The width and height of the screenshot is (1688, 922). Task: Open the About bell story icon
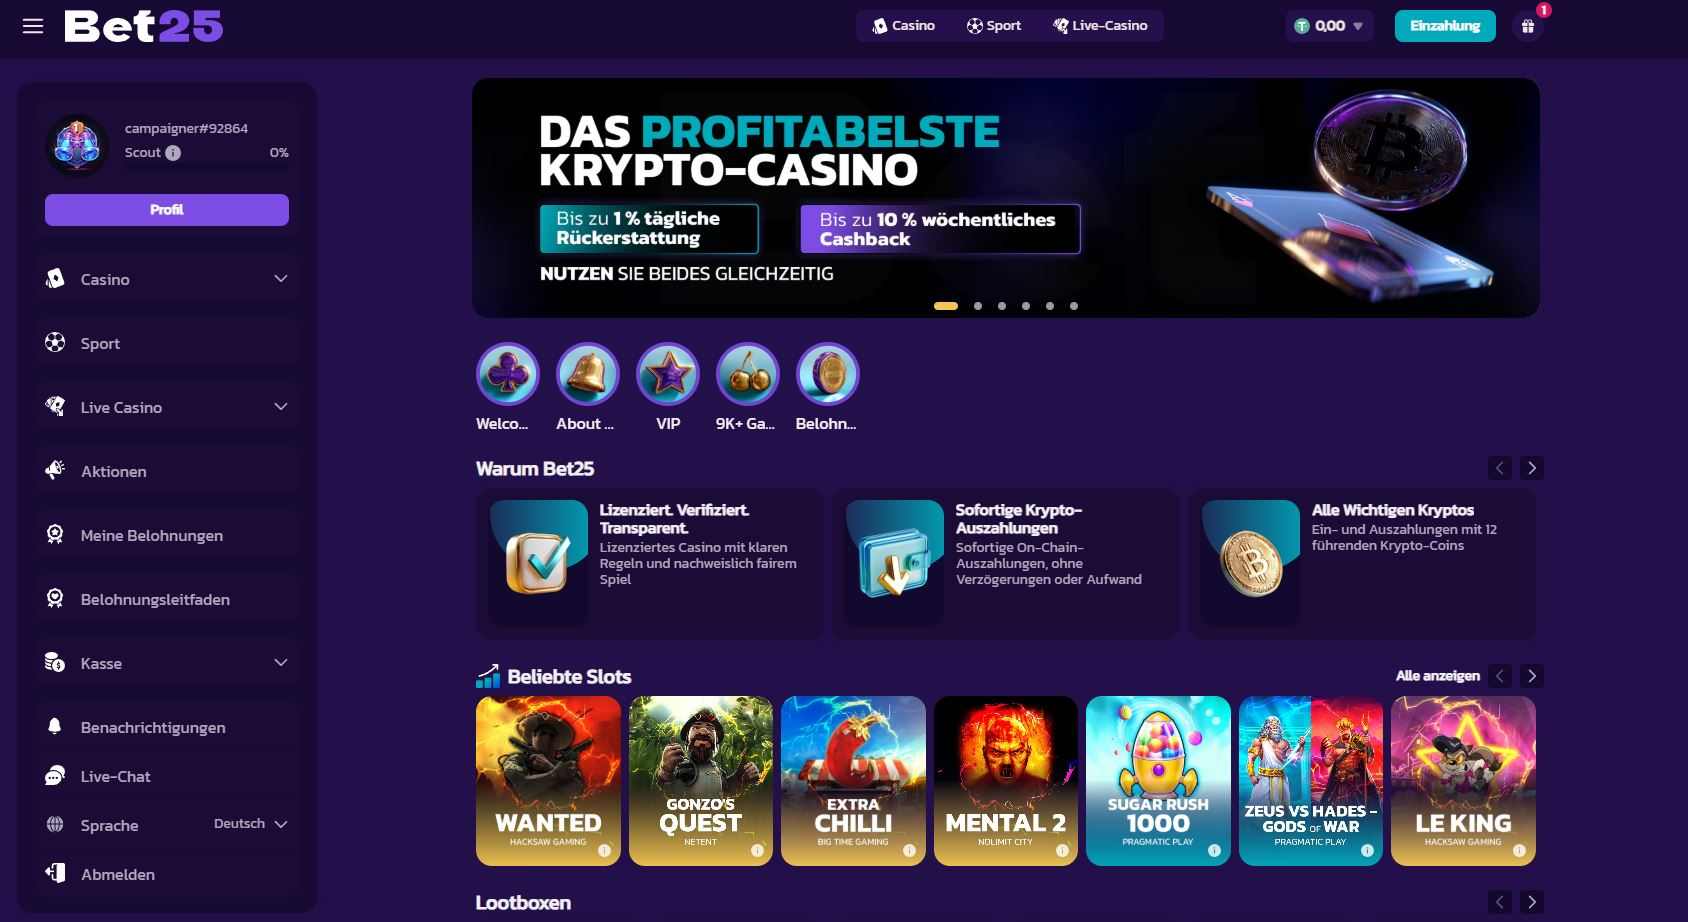pyautogui.click(x=588, y=375)
